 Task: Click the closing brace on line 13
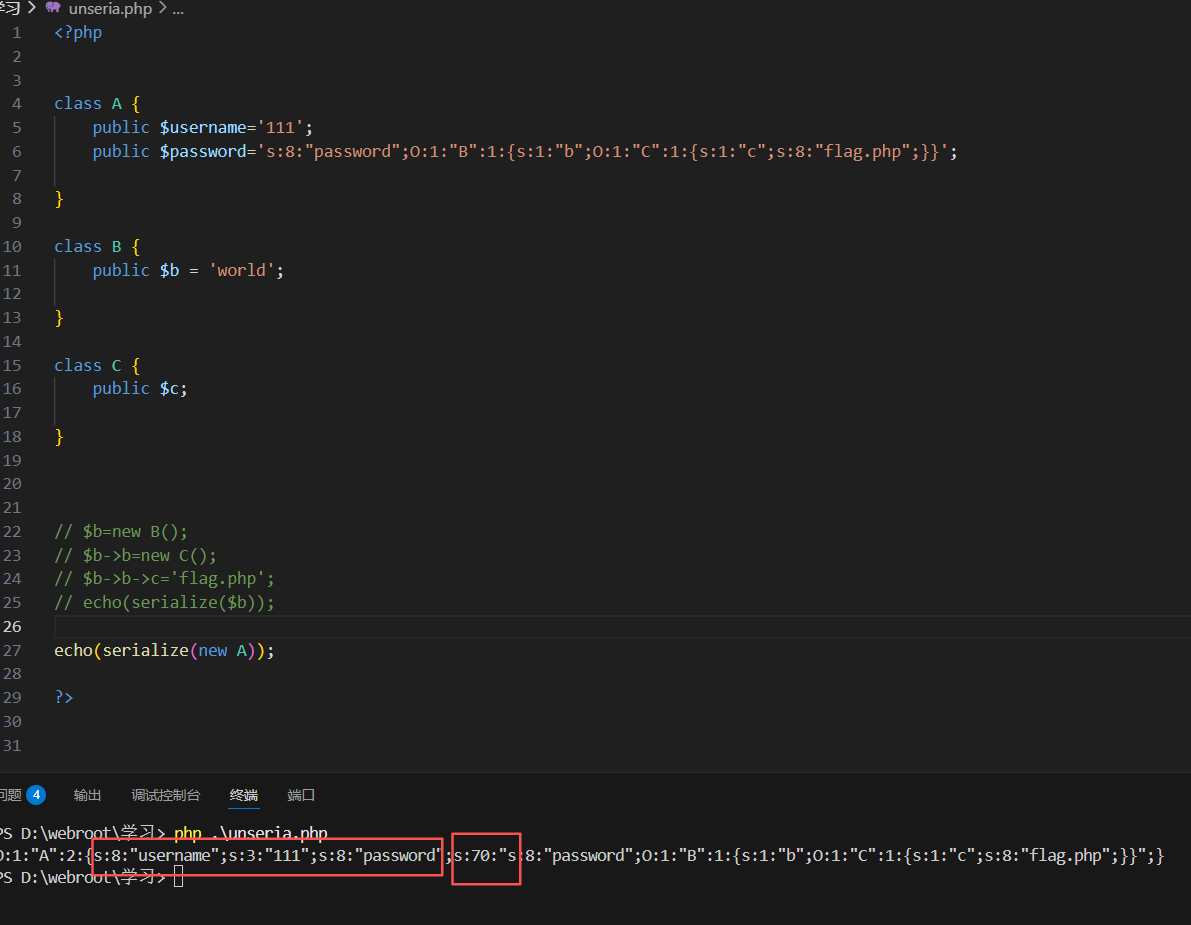point(59,318)
